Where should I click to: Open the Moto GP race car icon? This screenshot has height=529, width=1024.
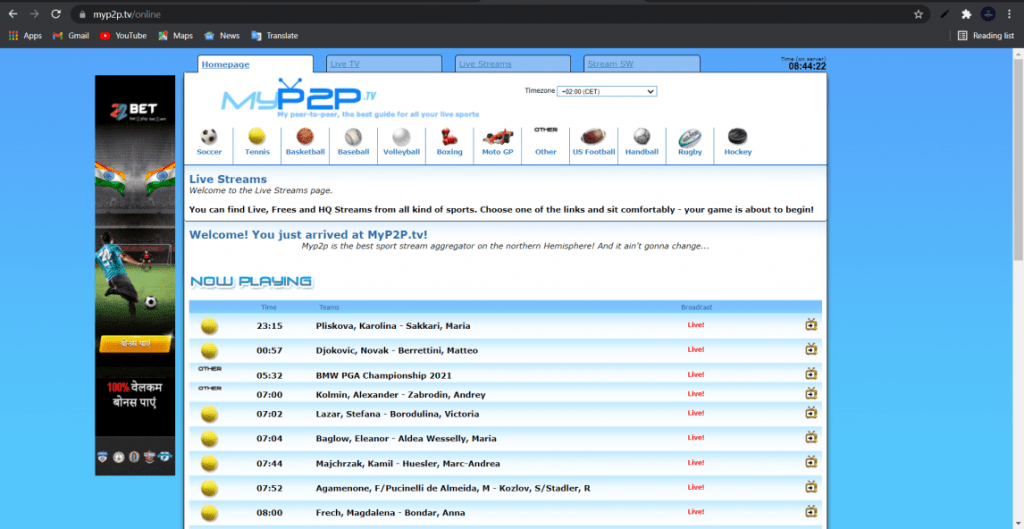[498, 137]
